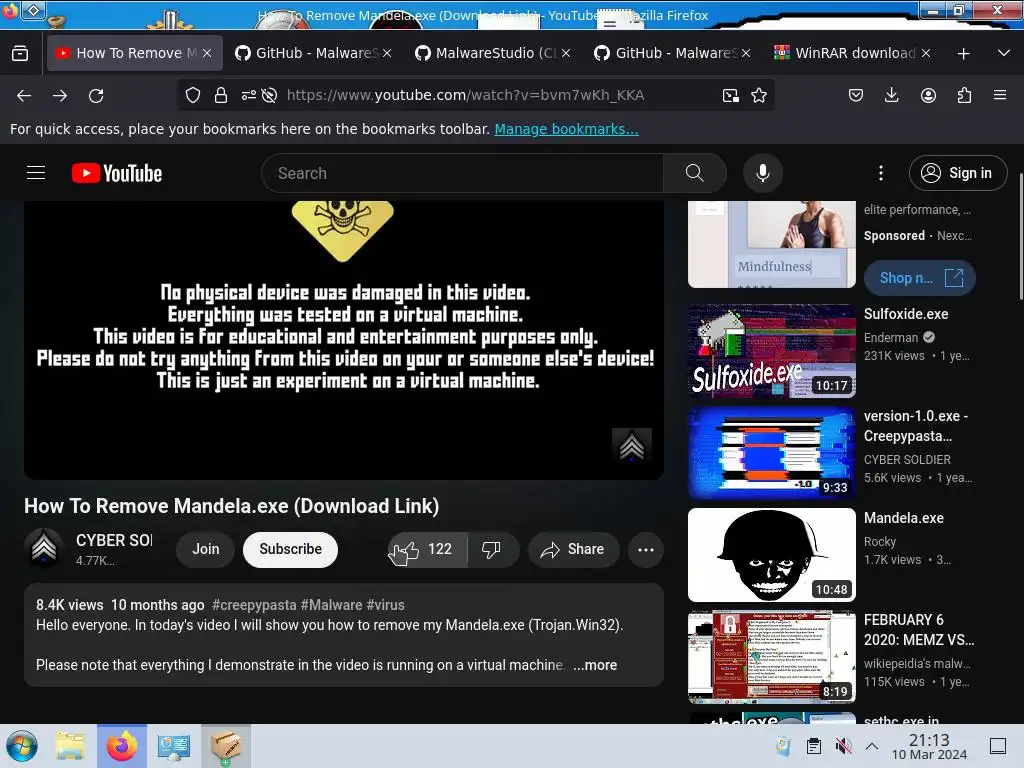This screenshot has width=1024, height=768.
Task: Reload the current page
Action: click(x=96, y=95)
